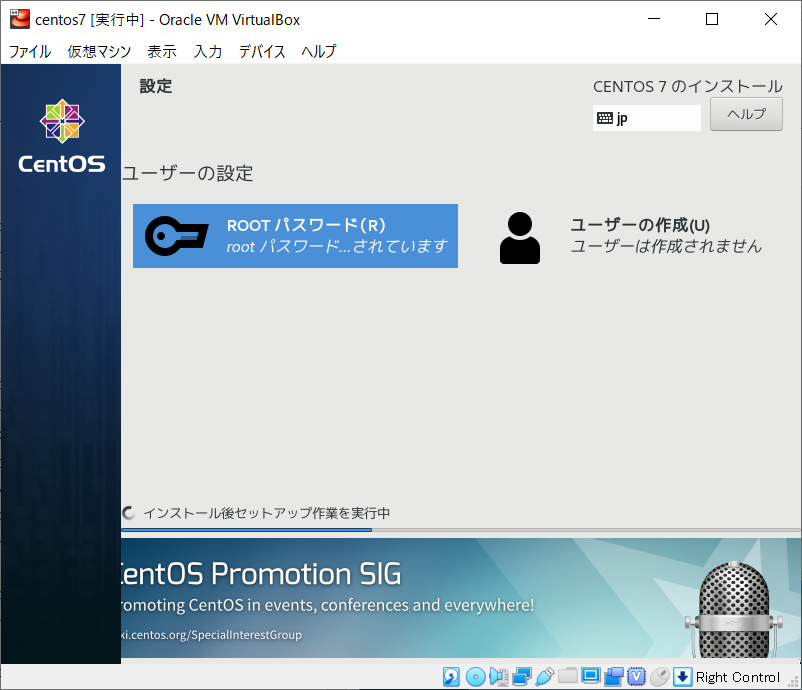802x690 pixels.
Task: Open the デバイス menu
Action: 261,51
